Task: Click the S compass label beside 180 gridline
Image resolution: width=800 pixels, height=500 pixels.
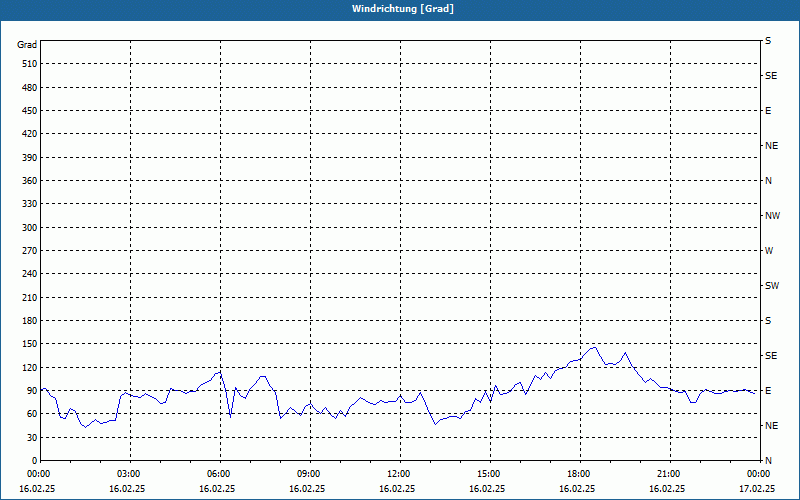Action: (x=768, y=321)
